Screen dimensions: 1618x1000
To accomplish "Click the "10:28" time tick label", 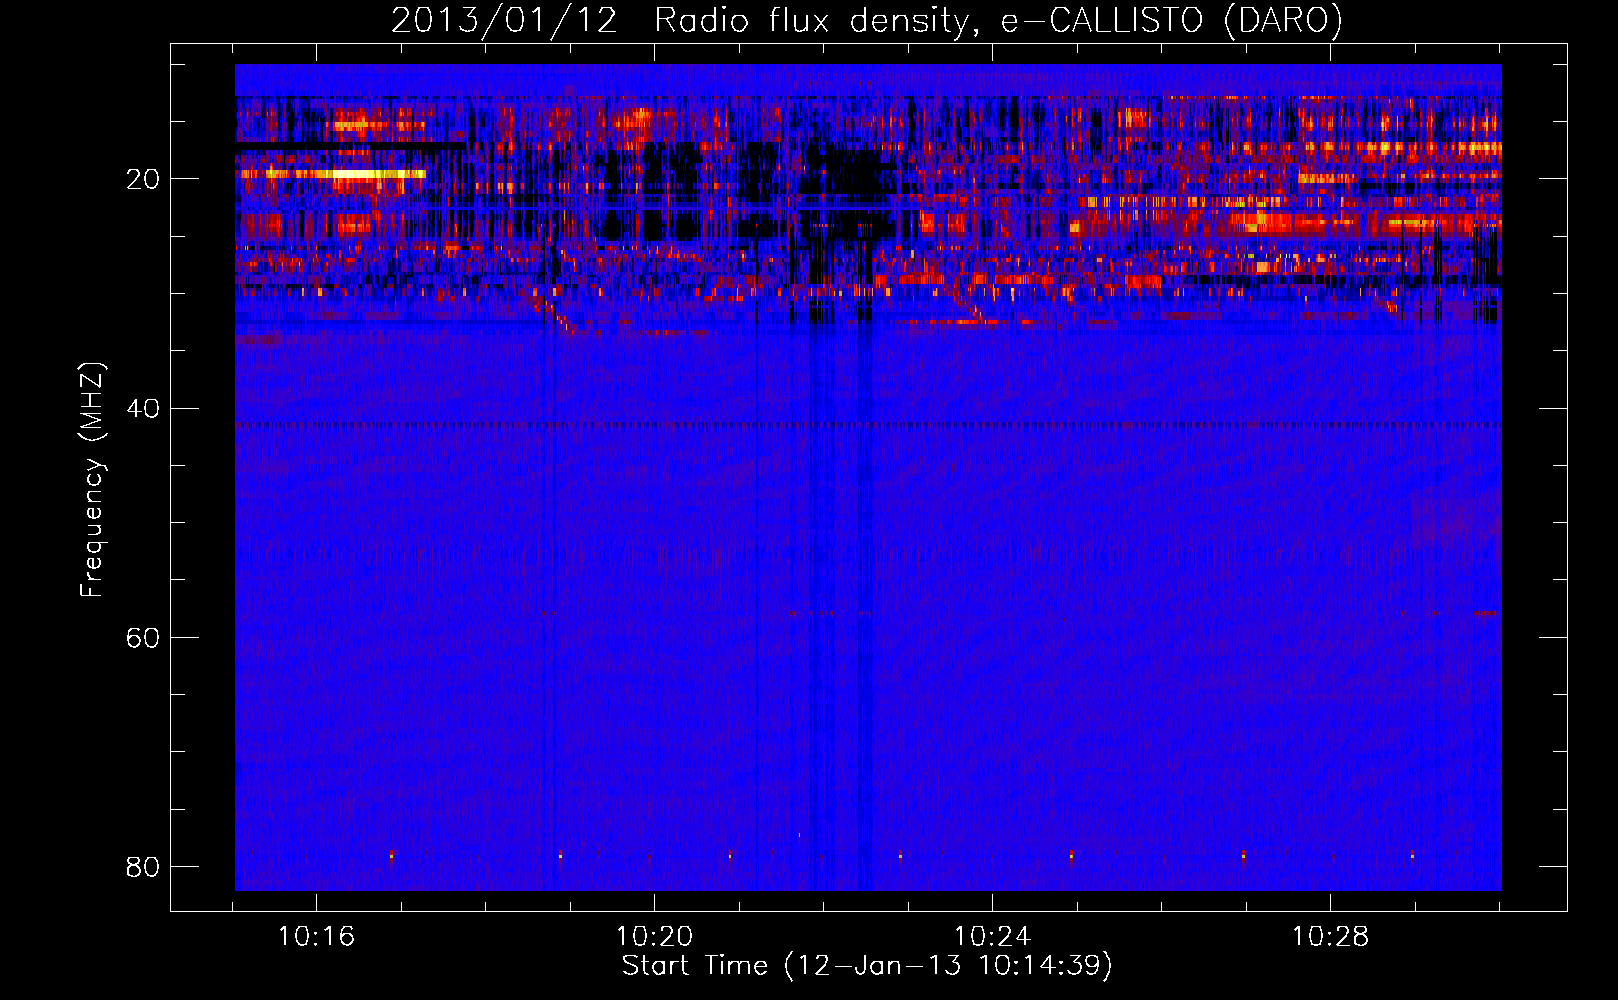I will (x=1330, y=937).
